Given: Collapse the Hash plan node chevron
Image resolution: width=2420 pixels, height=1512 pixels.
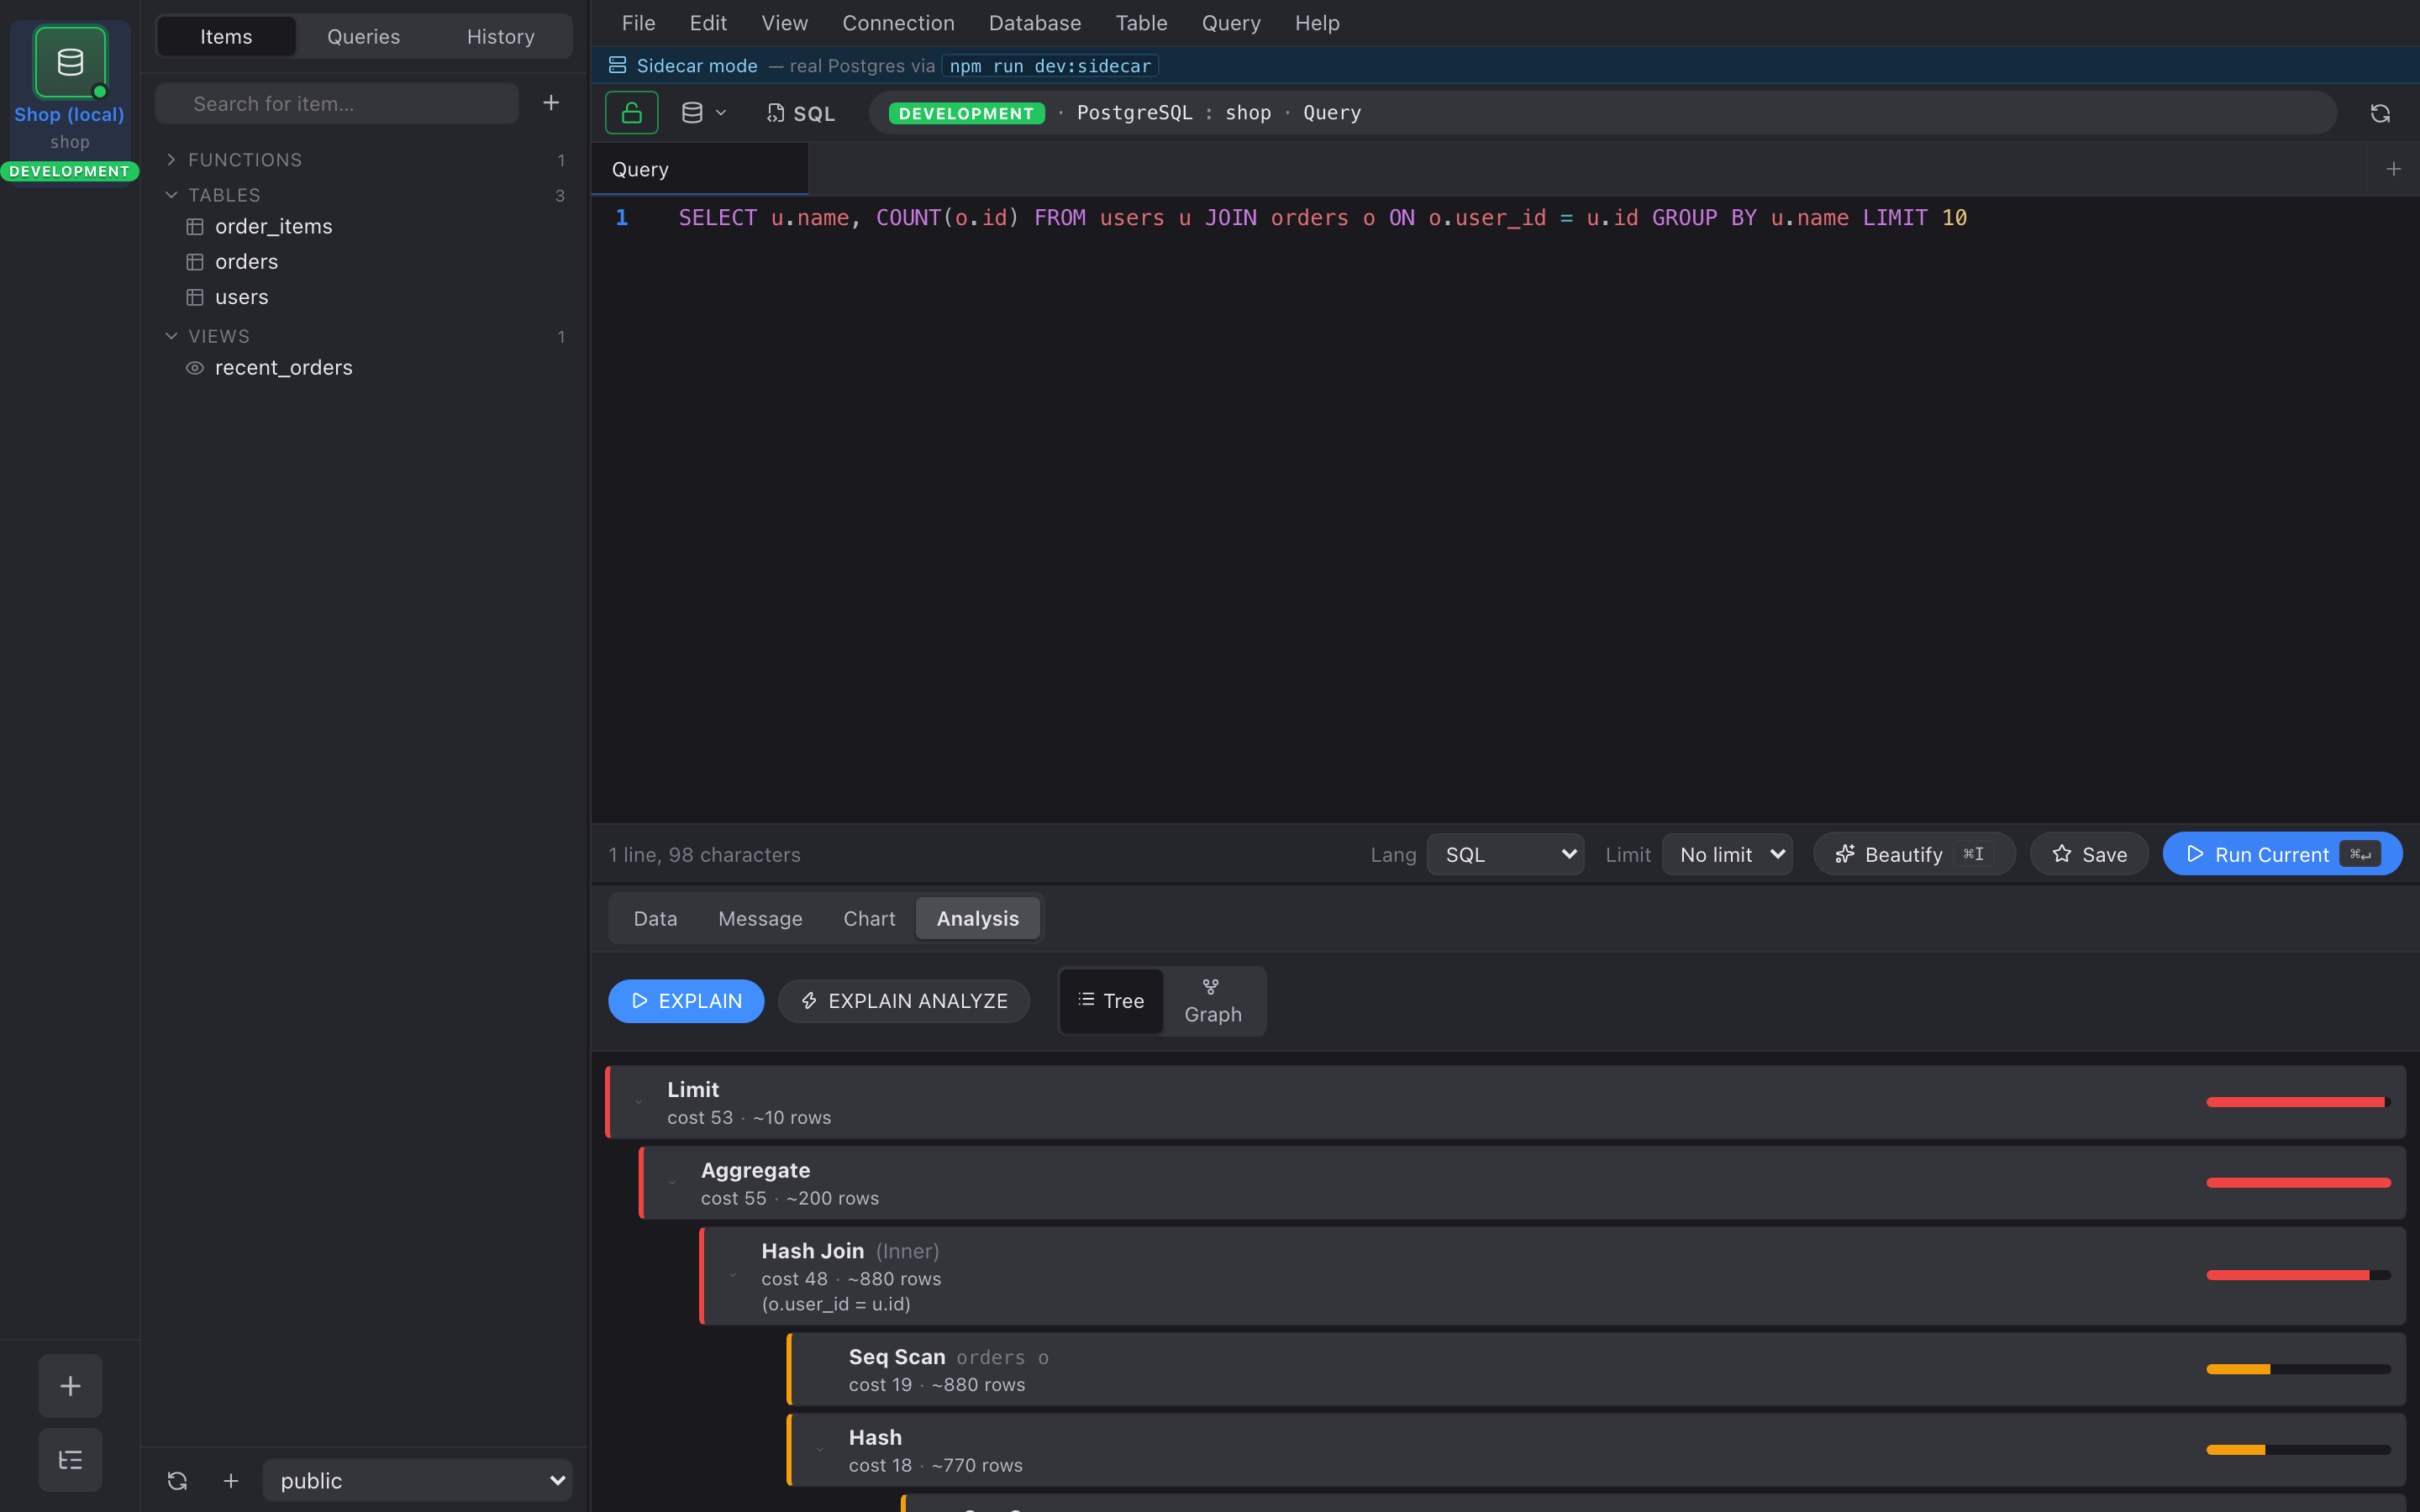Looking at the screenshot, I should click(x=820, y=1450).
